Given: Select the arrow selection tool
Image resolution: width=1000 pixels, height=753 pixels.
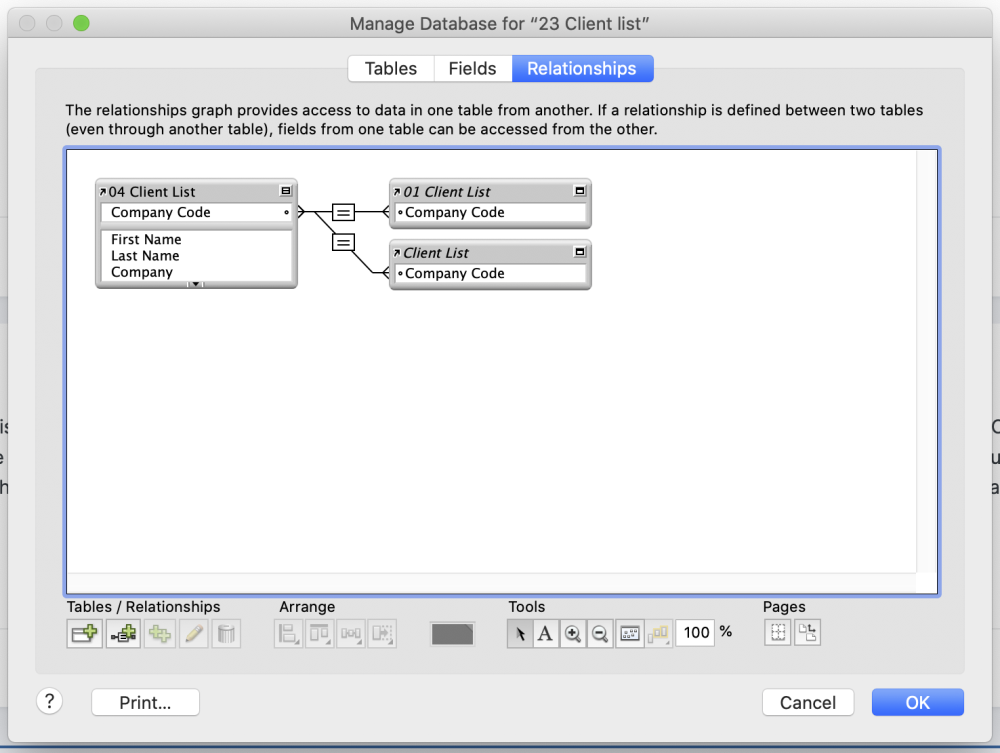Looking at the screenshot, I should pos(520,632).
